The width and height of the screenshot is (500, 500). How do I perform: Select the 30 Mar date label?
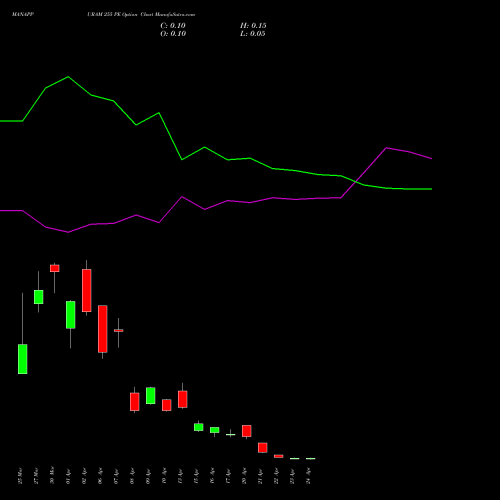point(53,476)
